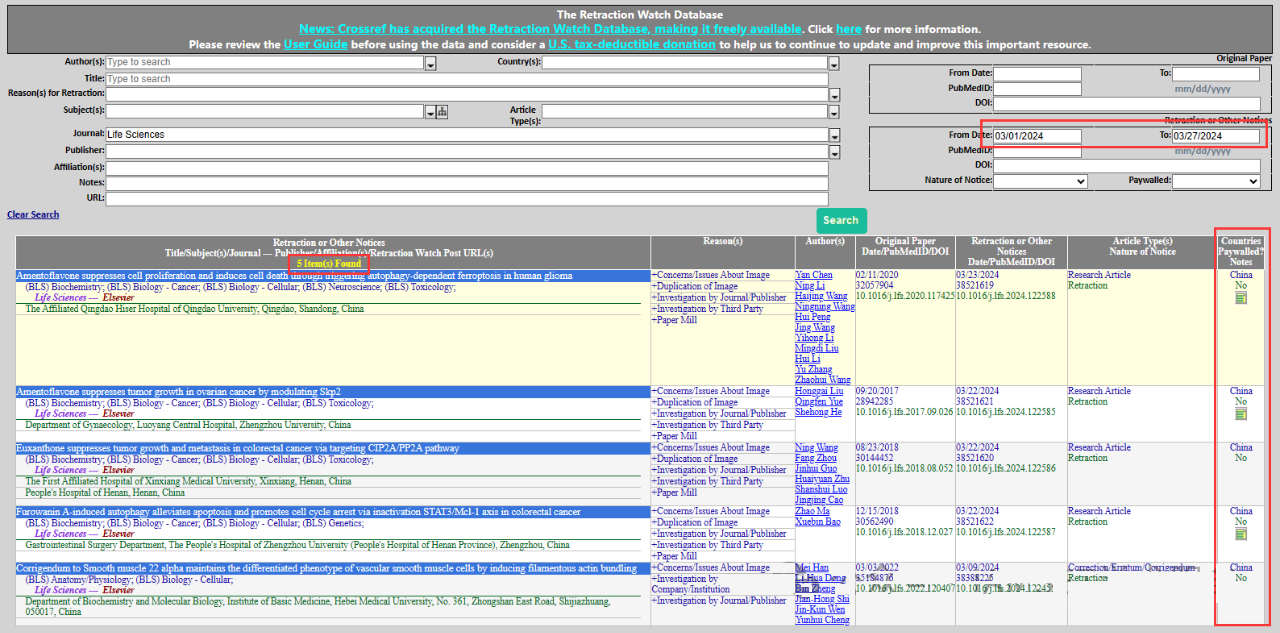Click the 'here' link for more information
The image size is (1280, 633).
click(848, 30)
